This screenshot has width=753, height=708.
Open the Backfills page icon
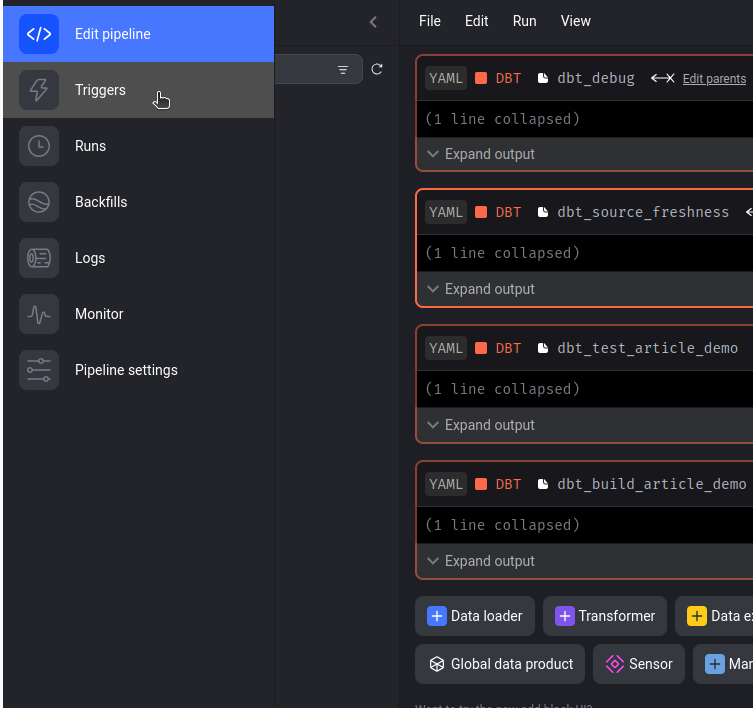pyautogui.click(x=39, y=202)
